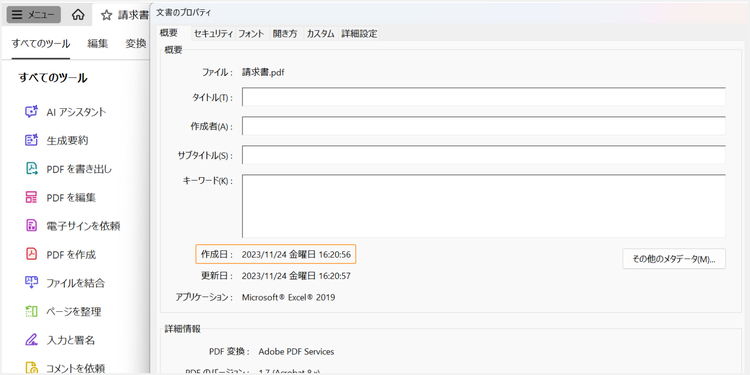Click the 入力と署名 icon
Viewport: 750px width, 375px height.
tap(31, 340)
